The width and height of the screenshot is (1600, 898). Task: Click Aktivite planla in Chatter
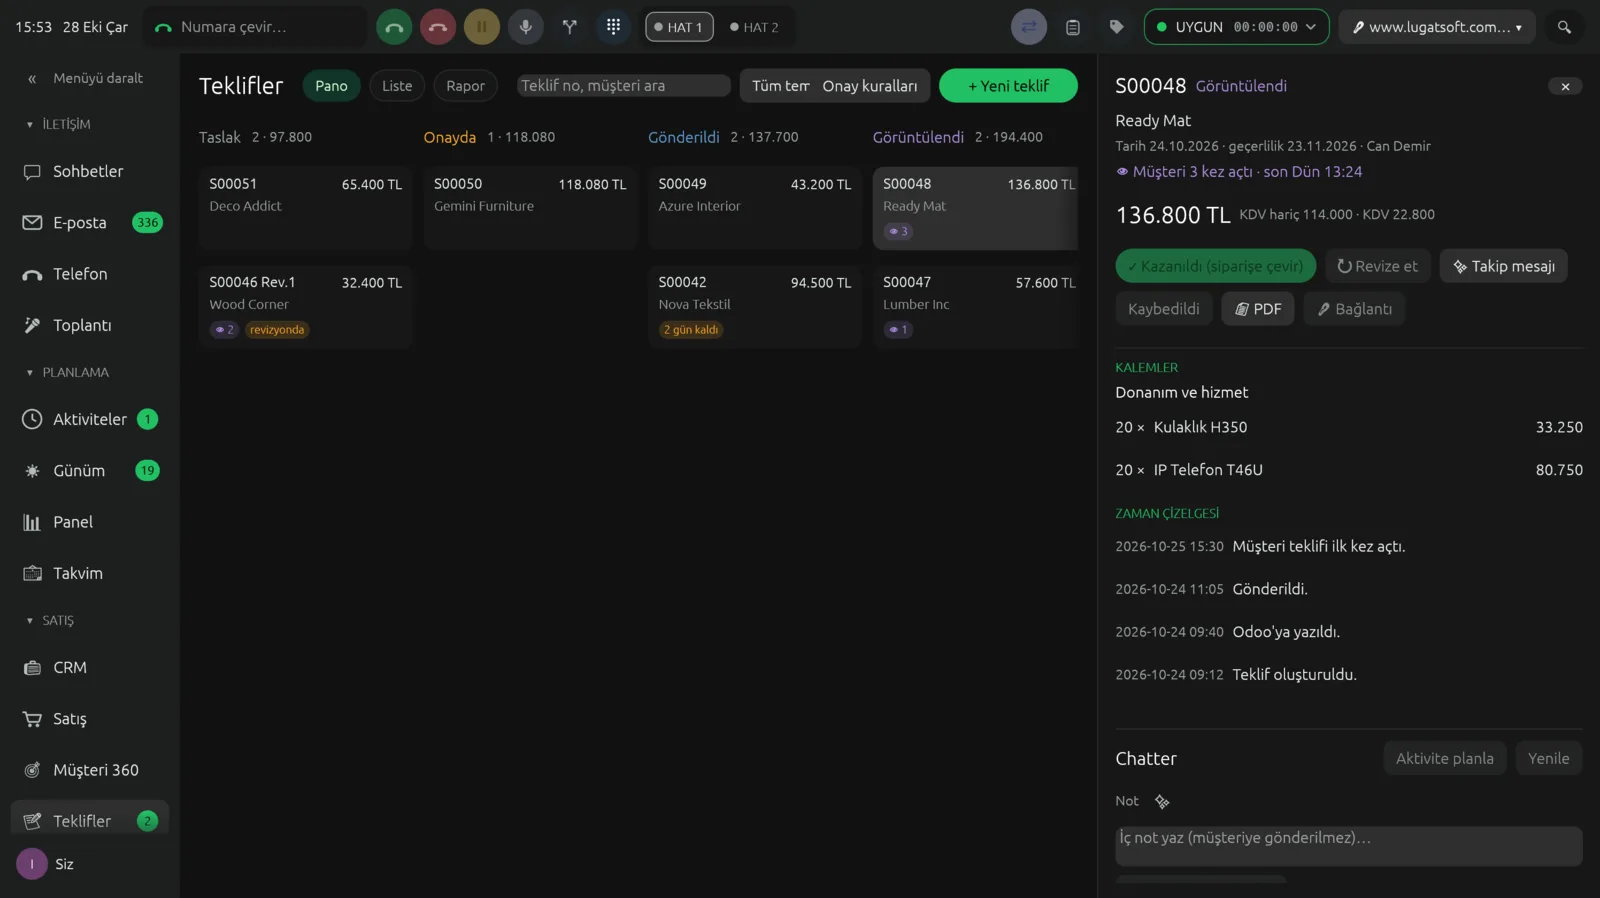tap(1445, 758)
